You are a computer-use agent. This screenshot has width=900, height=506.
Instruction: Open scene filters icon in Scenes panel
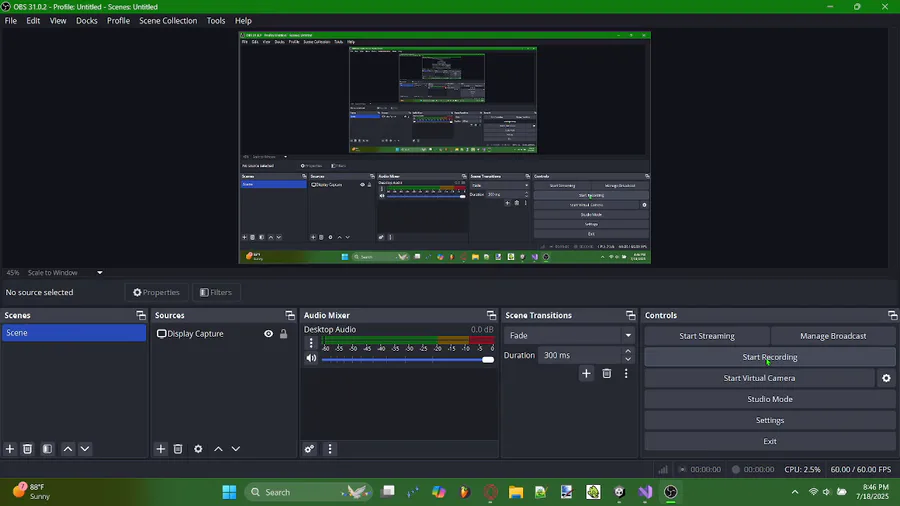pyautogui.click(x=48, y=449)
